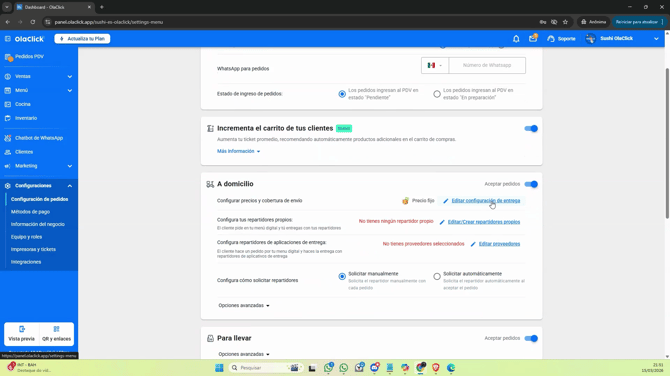The width and height of the screenshot is (670, 376).
Task: Open Brave browser from taskbar
Action: pyautogui.click(x=436, y=368)
